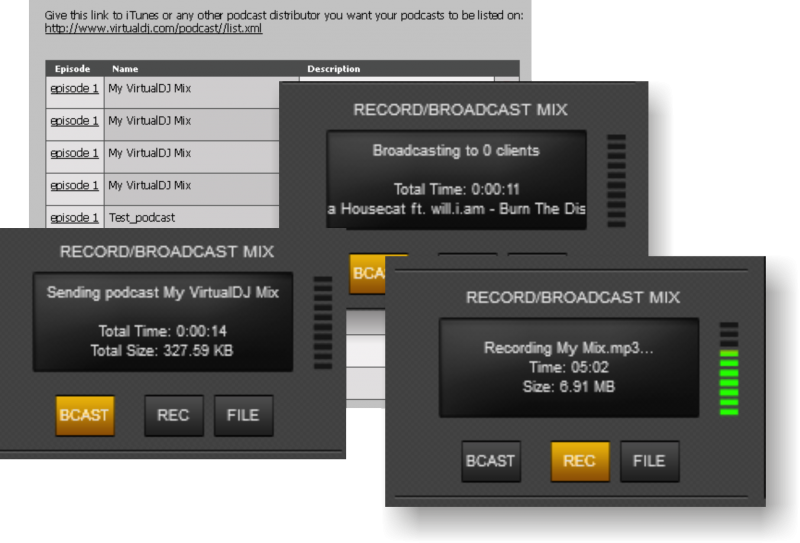Click FILE in the Sending podcast panel
Image resolution: width=800 pixels, height=543 pixels.
pyautogui.click(x=243, y=416)
